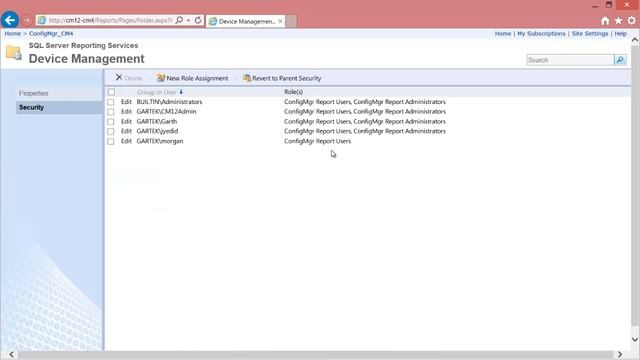640x360 pixels.
Task: Check the BUILTIN\Administrators row checkbox
Action: point(111,102)
